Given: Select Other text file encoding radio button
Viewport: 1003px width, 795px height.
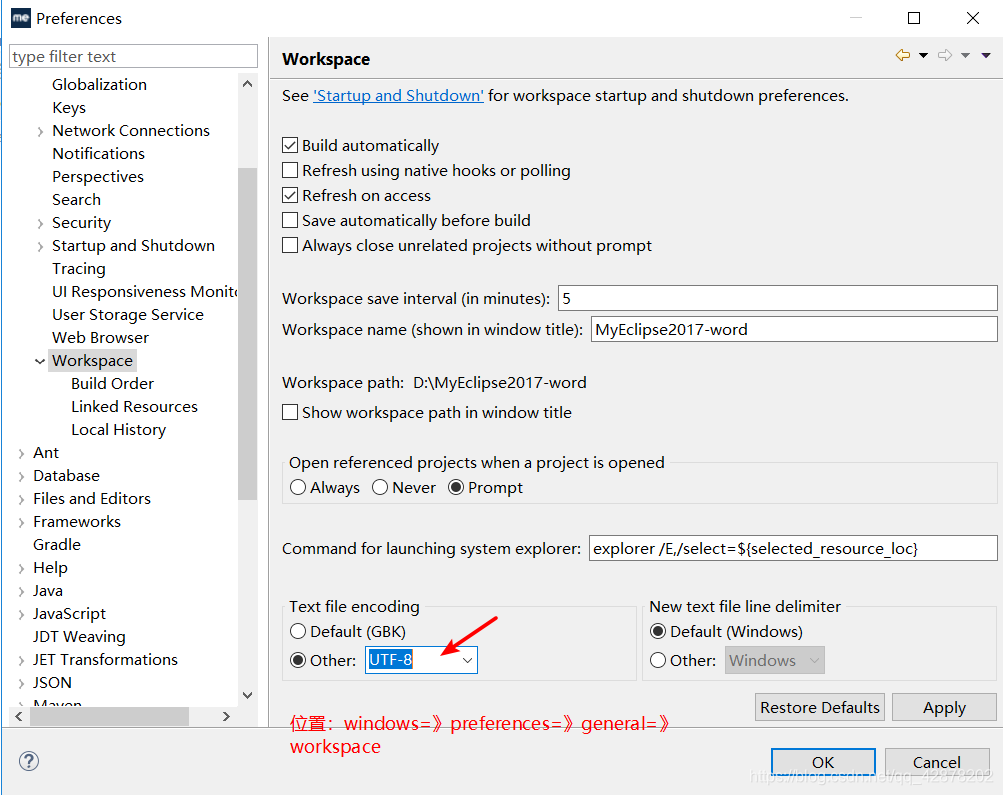Looking at the screenshot, I should coord(297,660).
